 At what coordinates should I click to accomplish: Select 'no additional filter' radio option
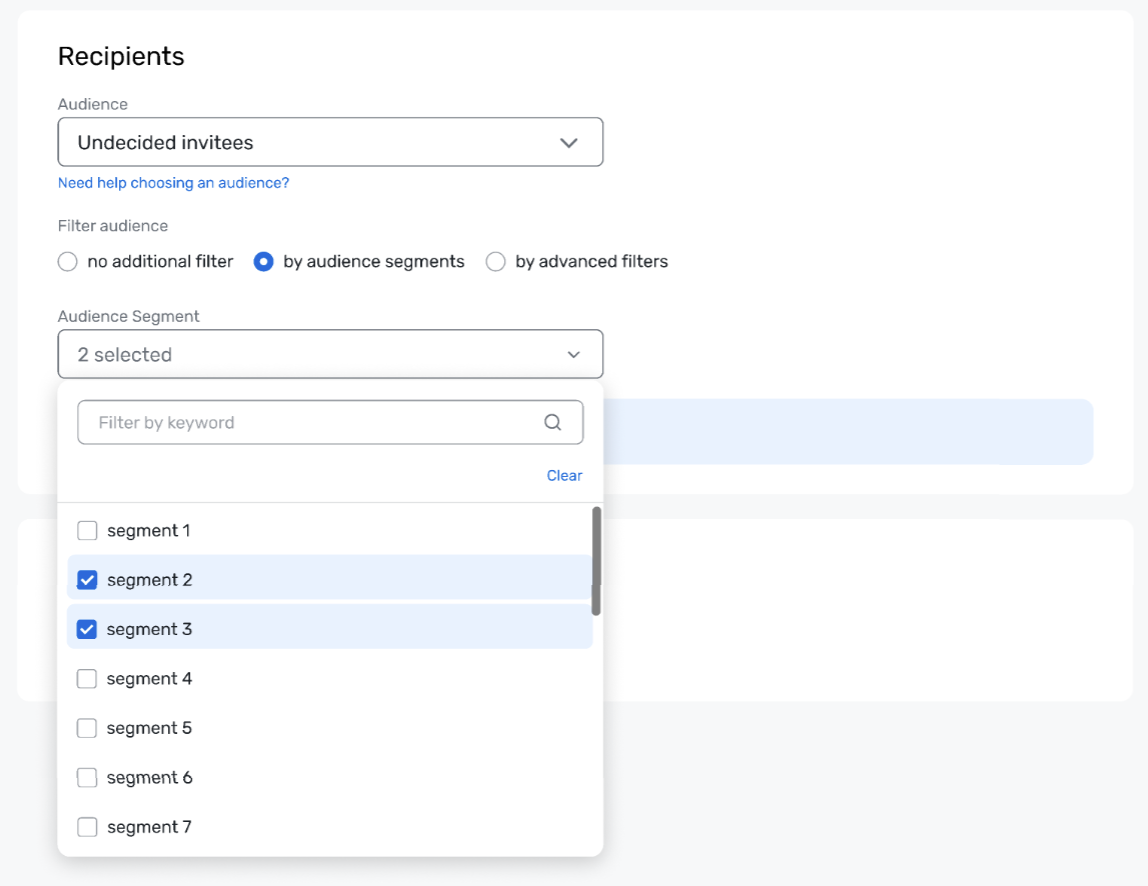[x=67, y=261]
